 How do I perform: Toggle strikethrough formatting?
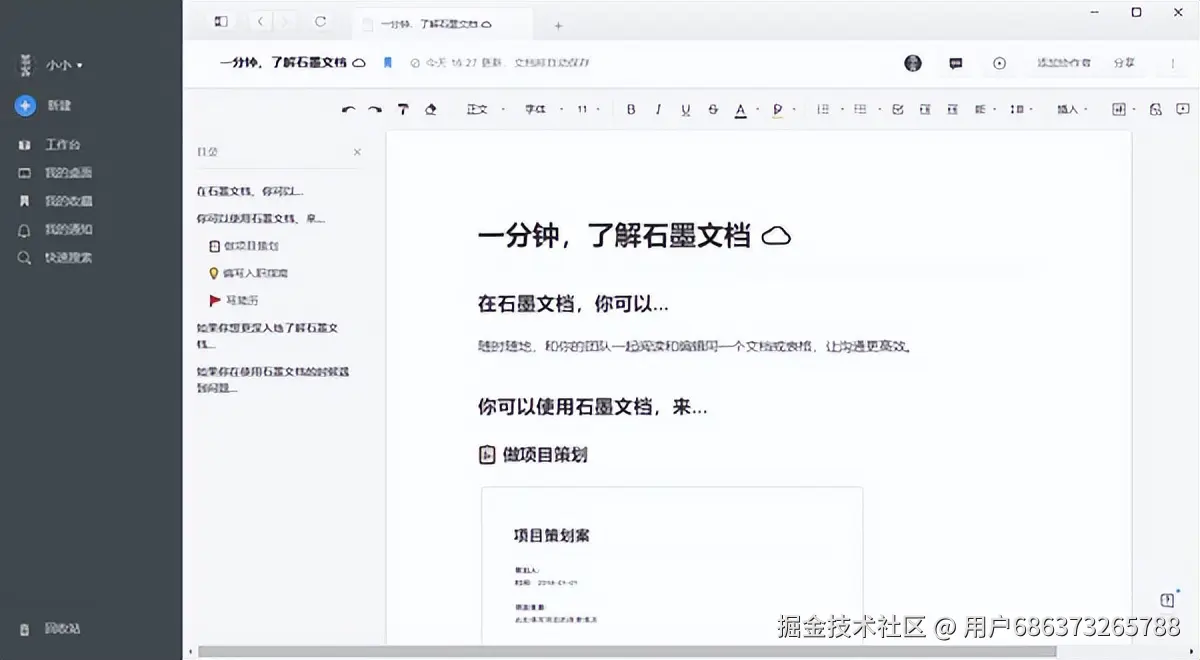click(x=713, y=109)
